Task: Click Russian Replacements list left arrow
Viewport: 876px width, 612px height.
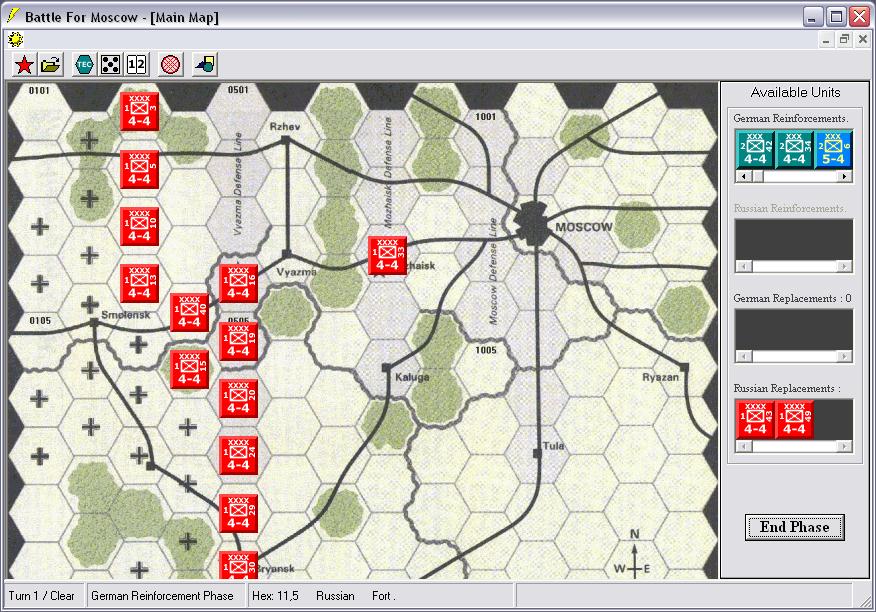Action: point(744,446)
